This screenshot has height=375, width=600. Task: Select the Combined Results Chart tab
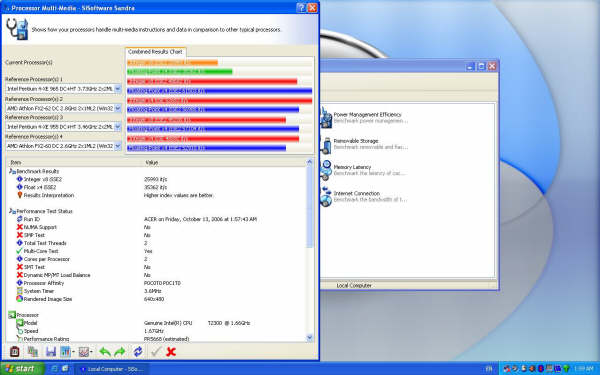point(155,52)
